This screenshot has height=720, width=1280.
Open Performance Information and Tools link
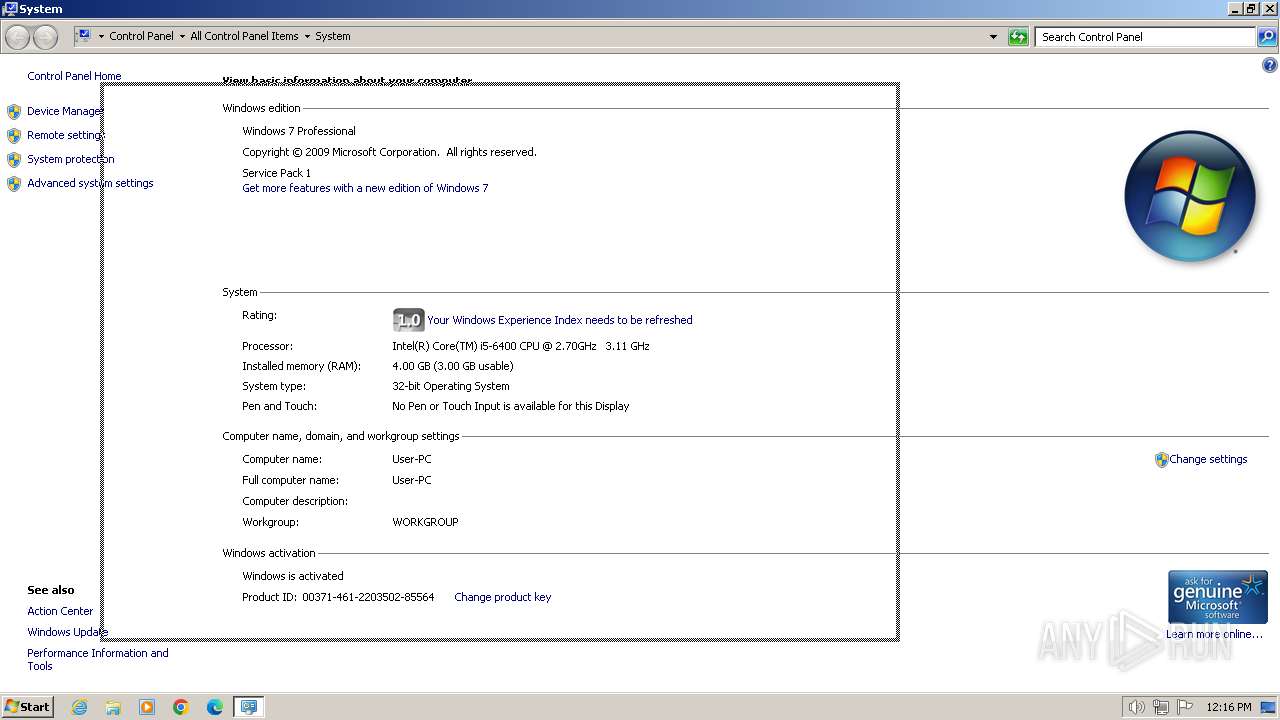coord(98,659)
